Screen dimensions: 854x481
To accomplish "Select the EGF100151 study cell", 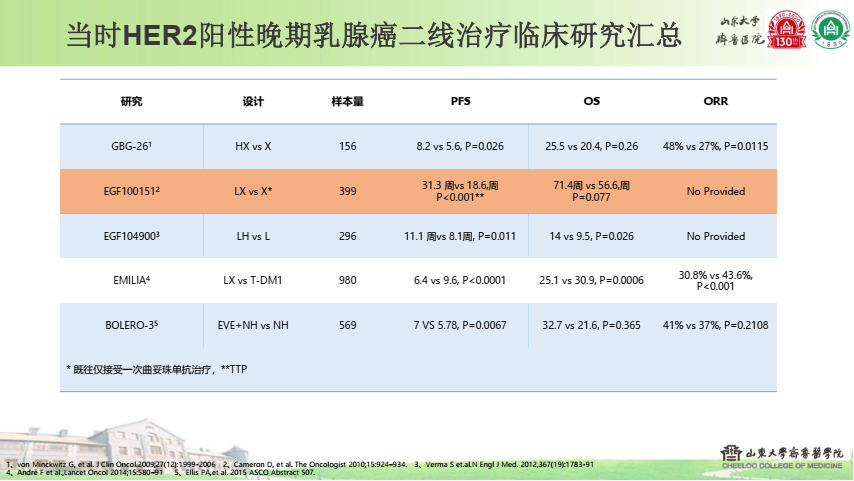I will (131, 191).
